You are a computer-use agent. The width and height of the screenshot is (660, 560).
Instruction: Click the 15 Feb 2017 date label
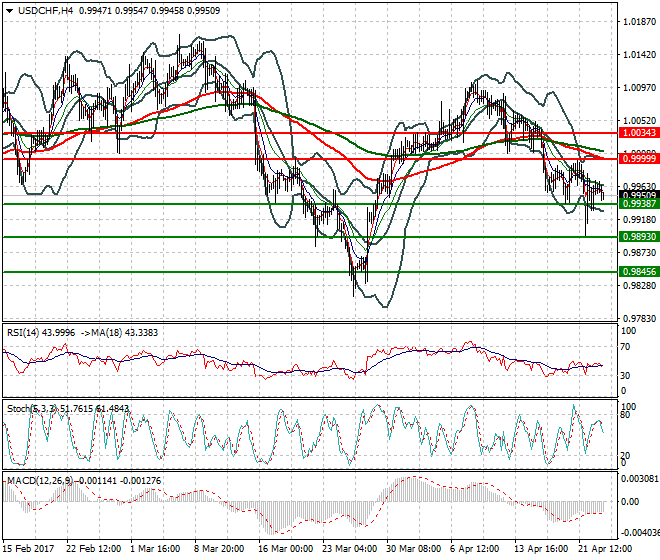point(29,549)
